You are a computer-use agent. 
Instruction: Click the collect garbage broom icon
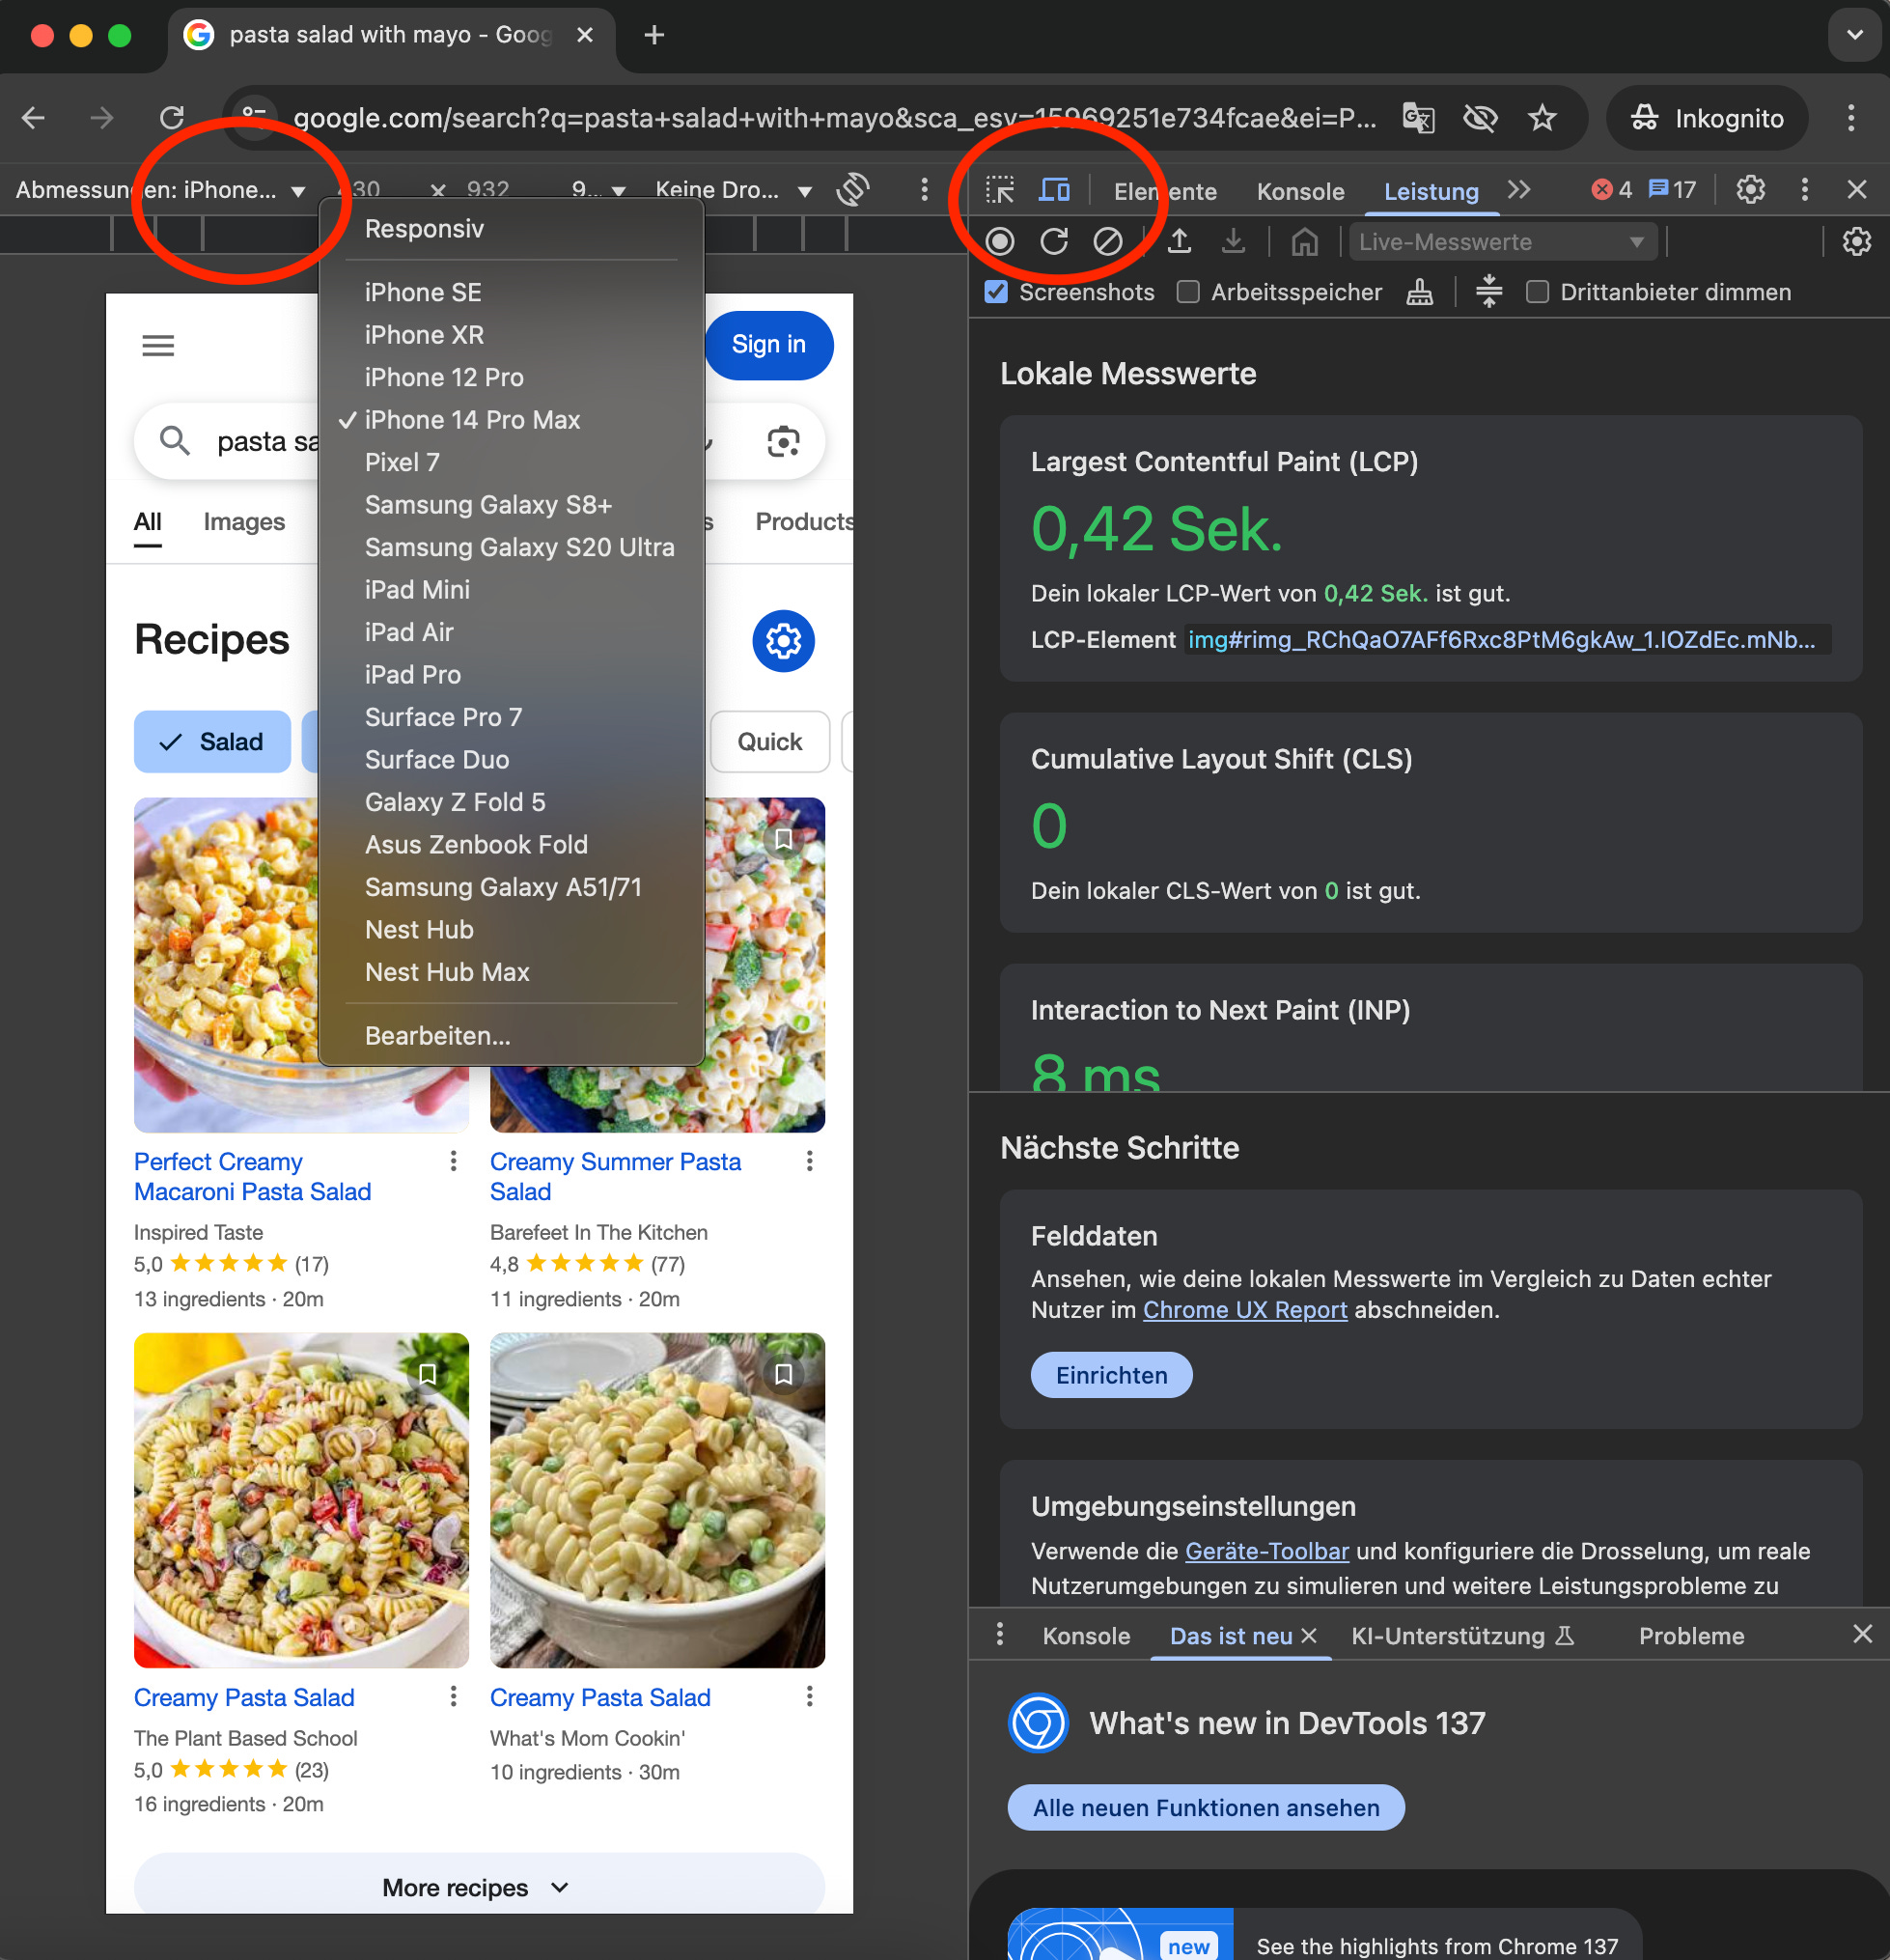click(x=1419, y=292)
